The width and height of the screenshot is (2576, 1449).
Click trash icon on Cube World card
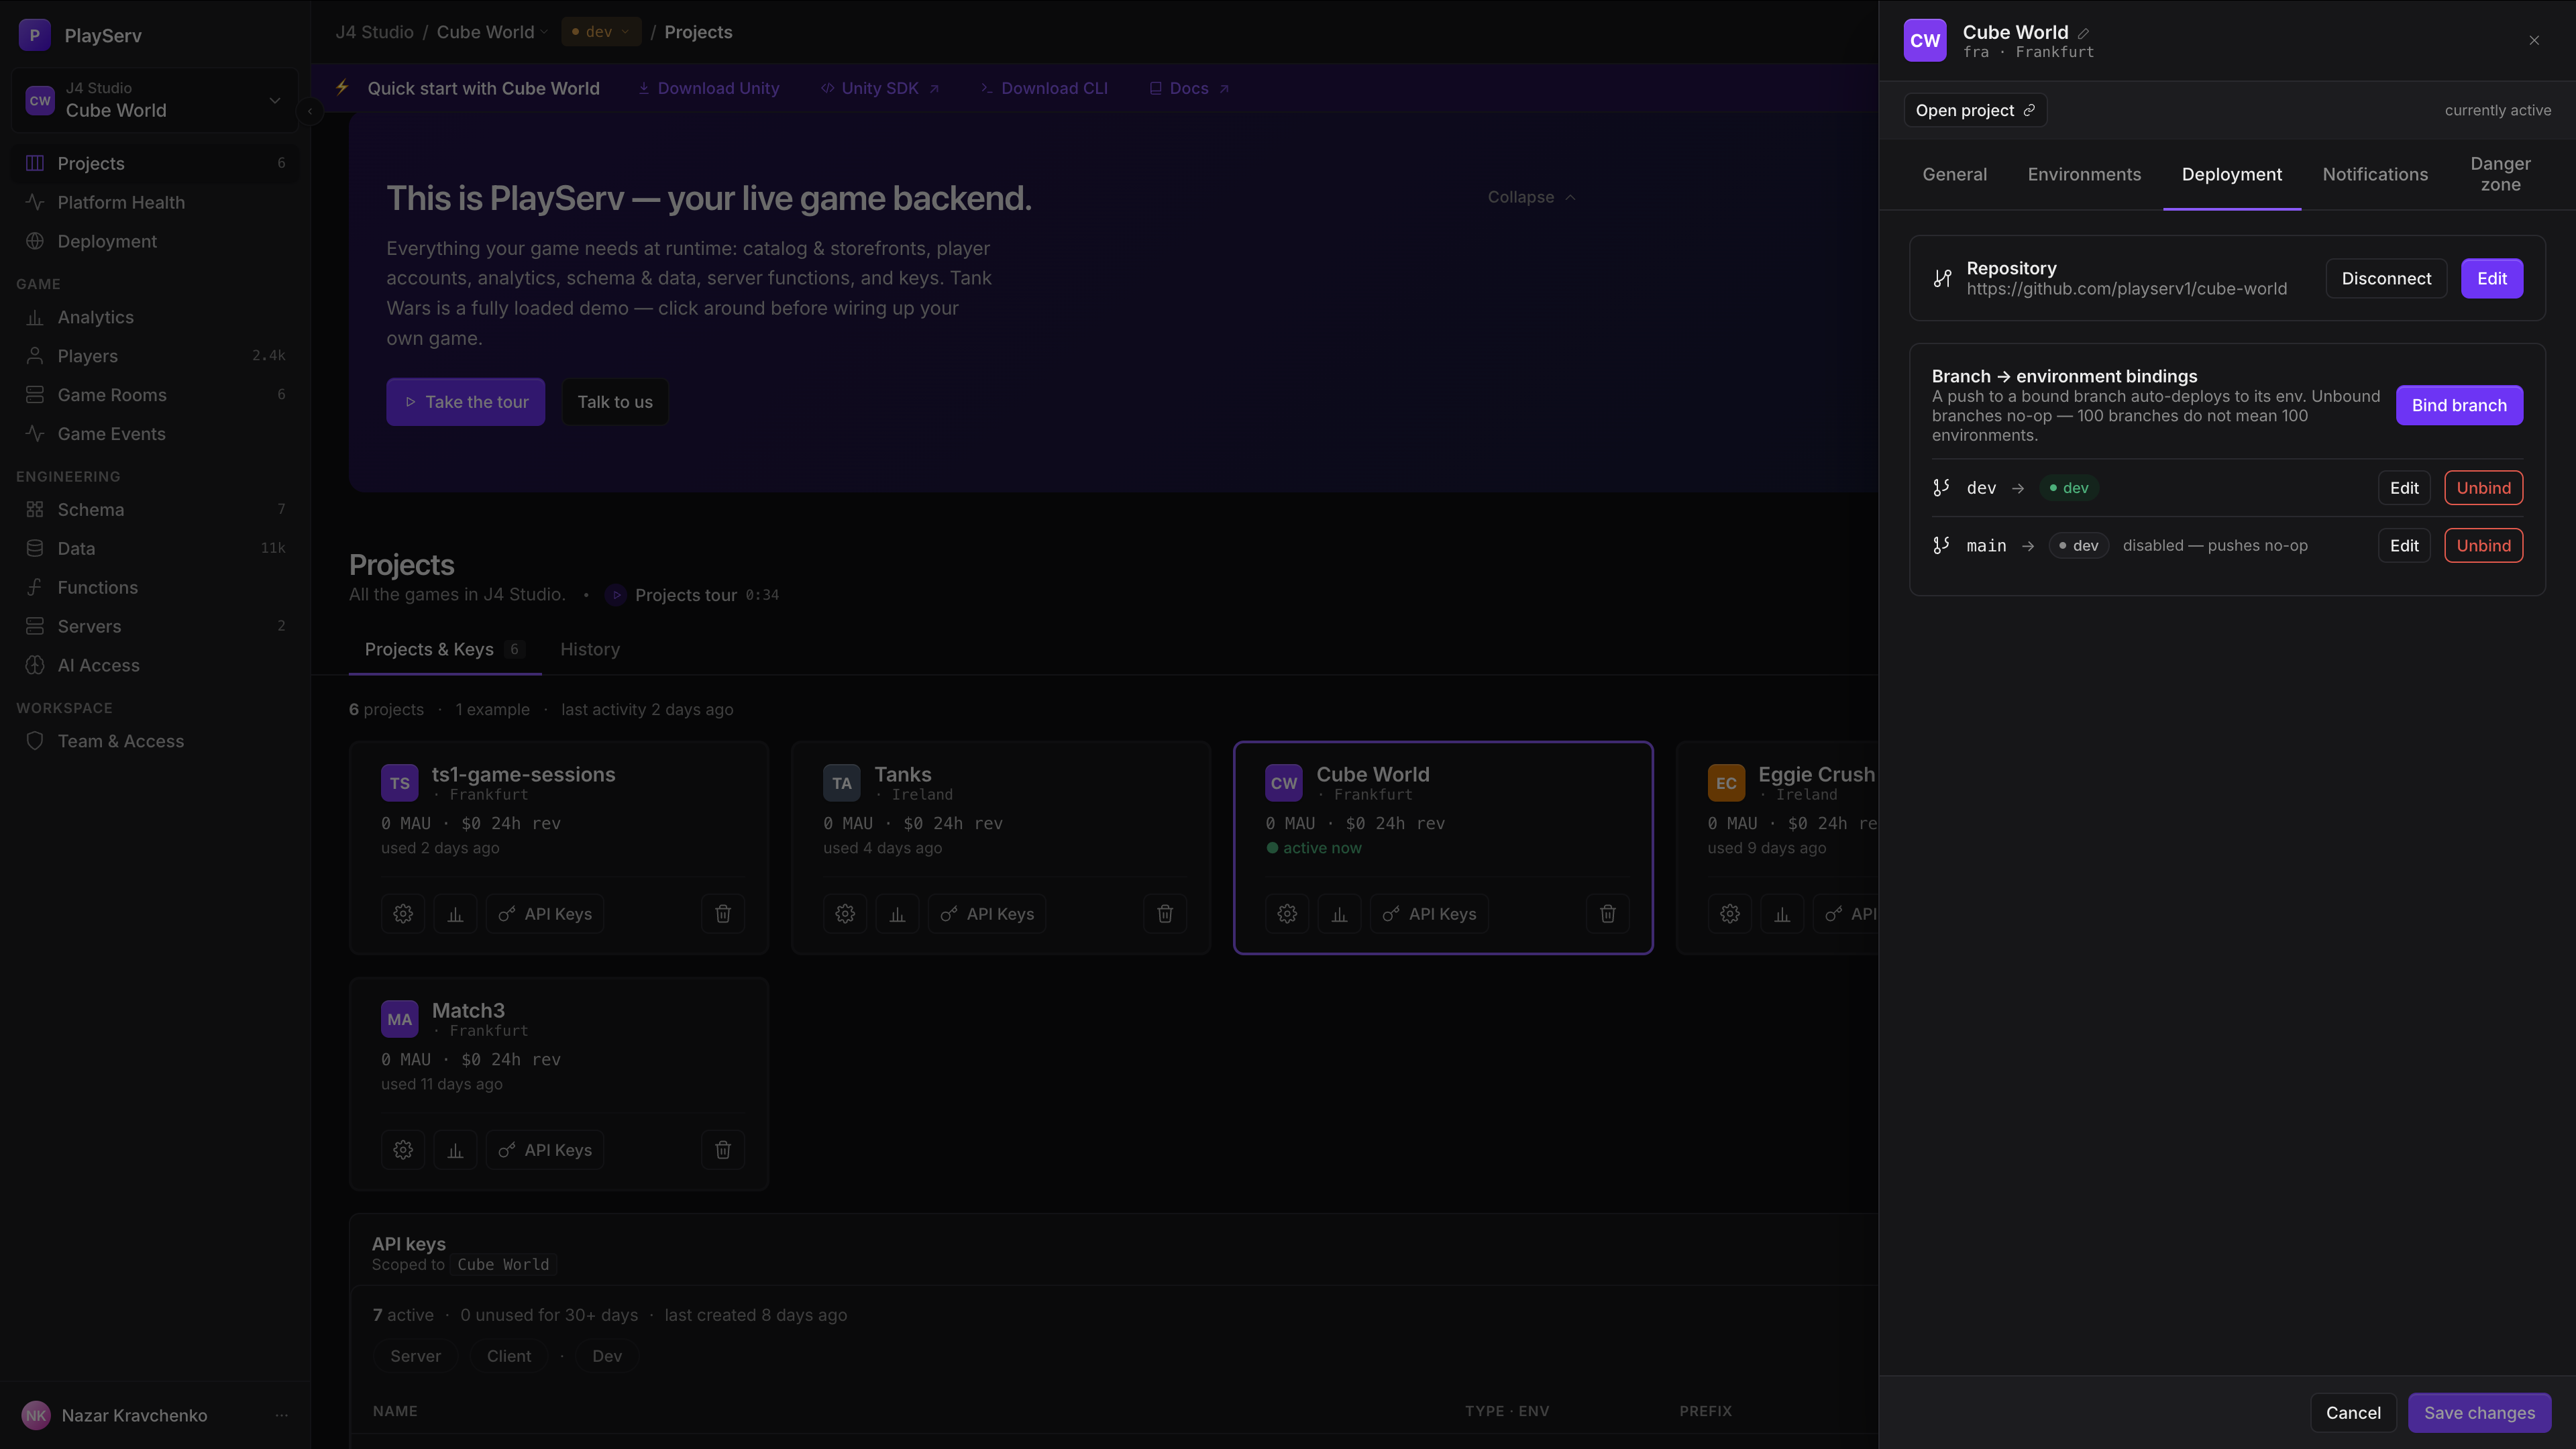(1608, 913)
